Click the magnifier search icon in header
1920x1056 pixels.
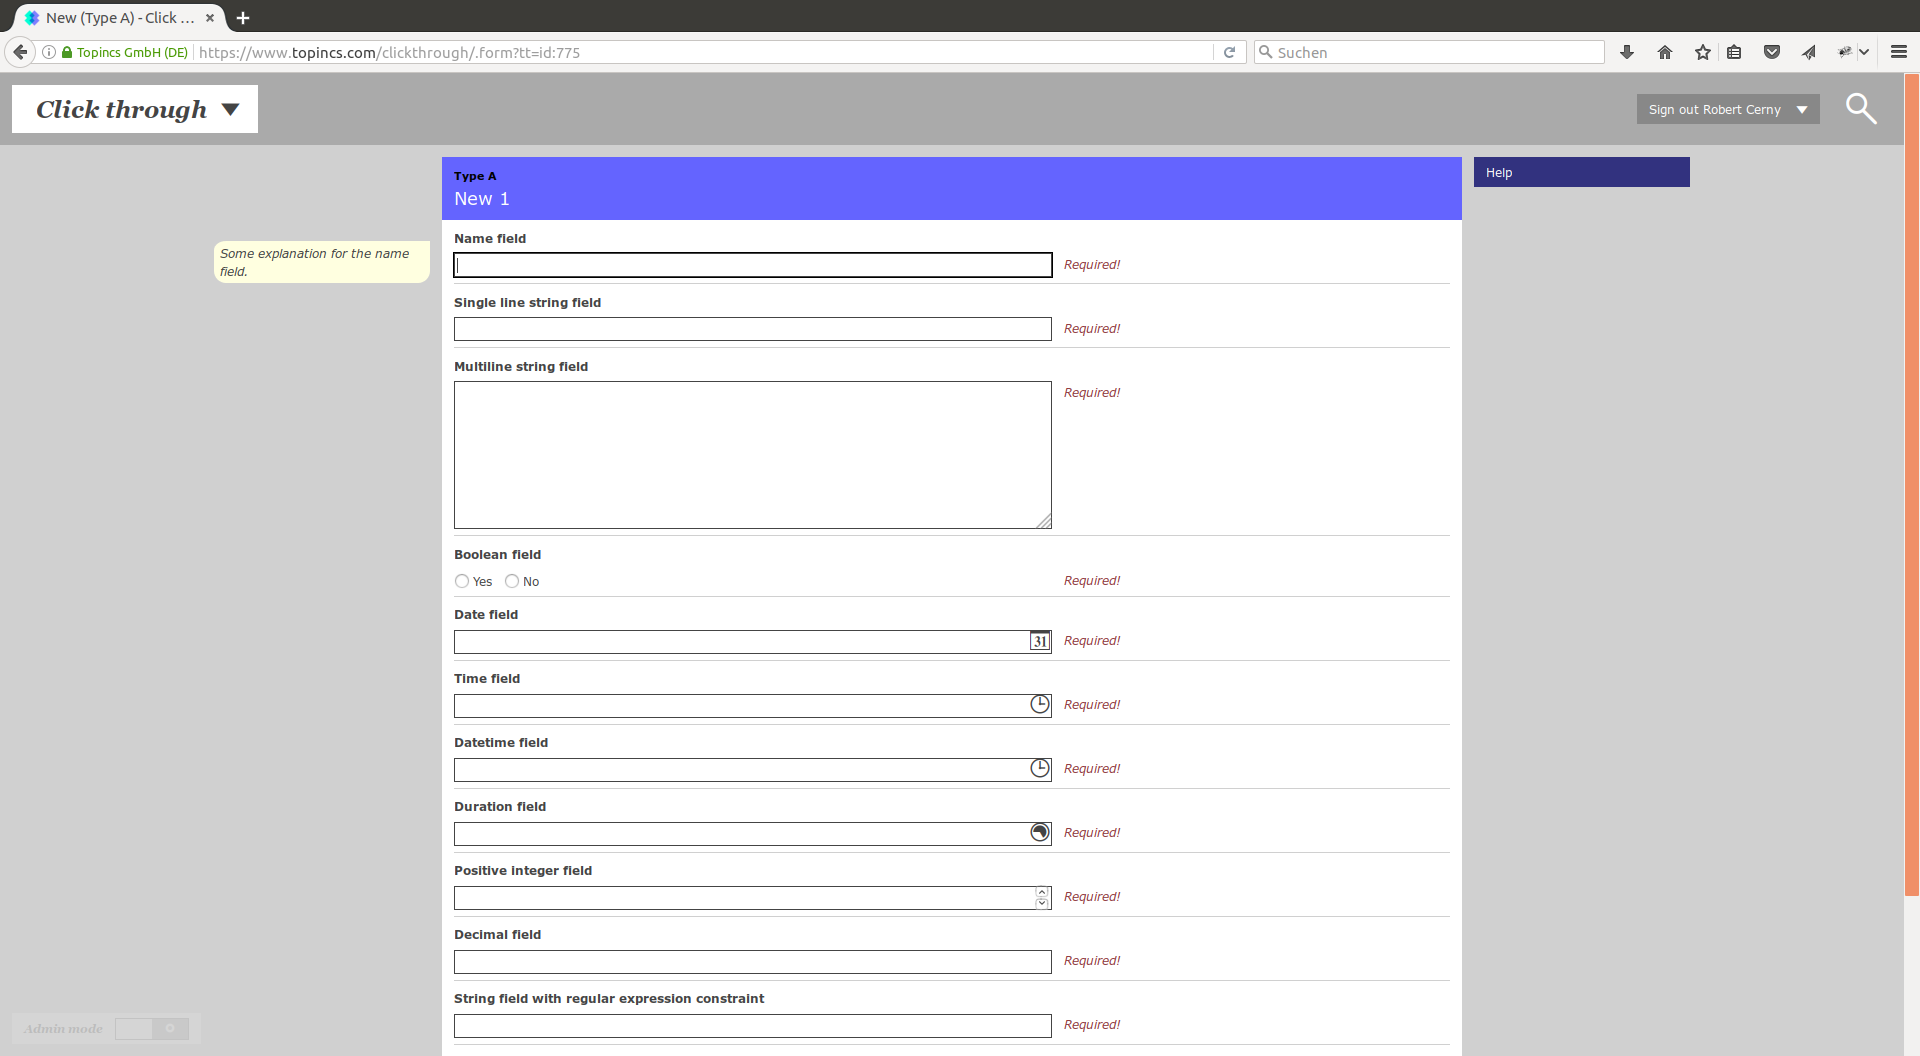[1860, 109]
